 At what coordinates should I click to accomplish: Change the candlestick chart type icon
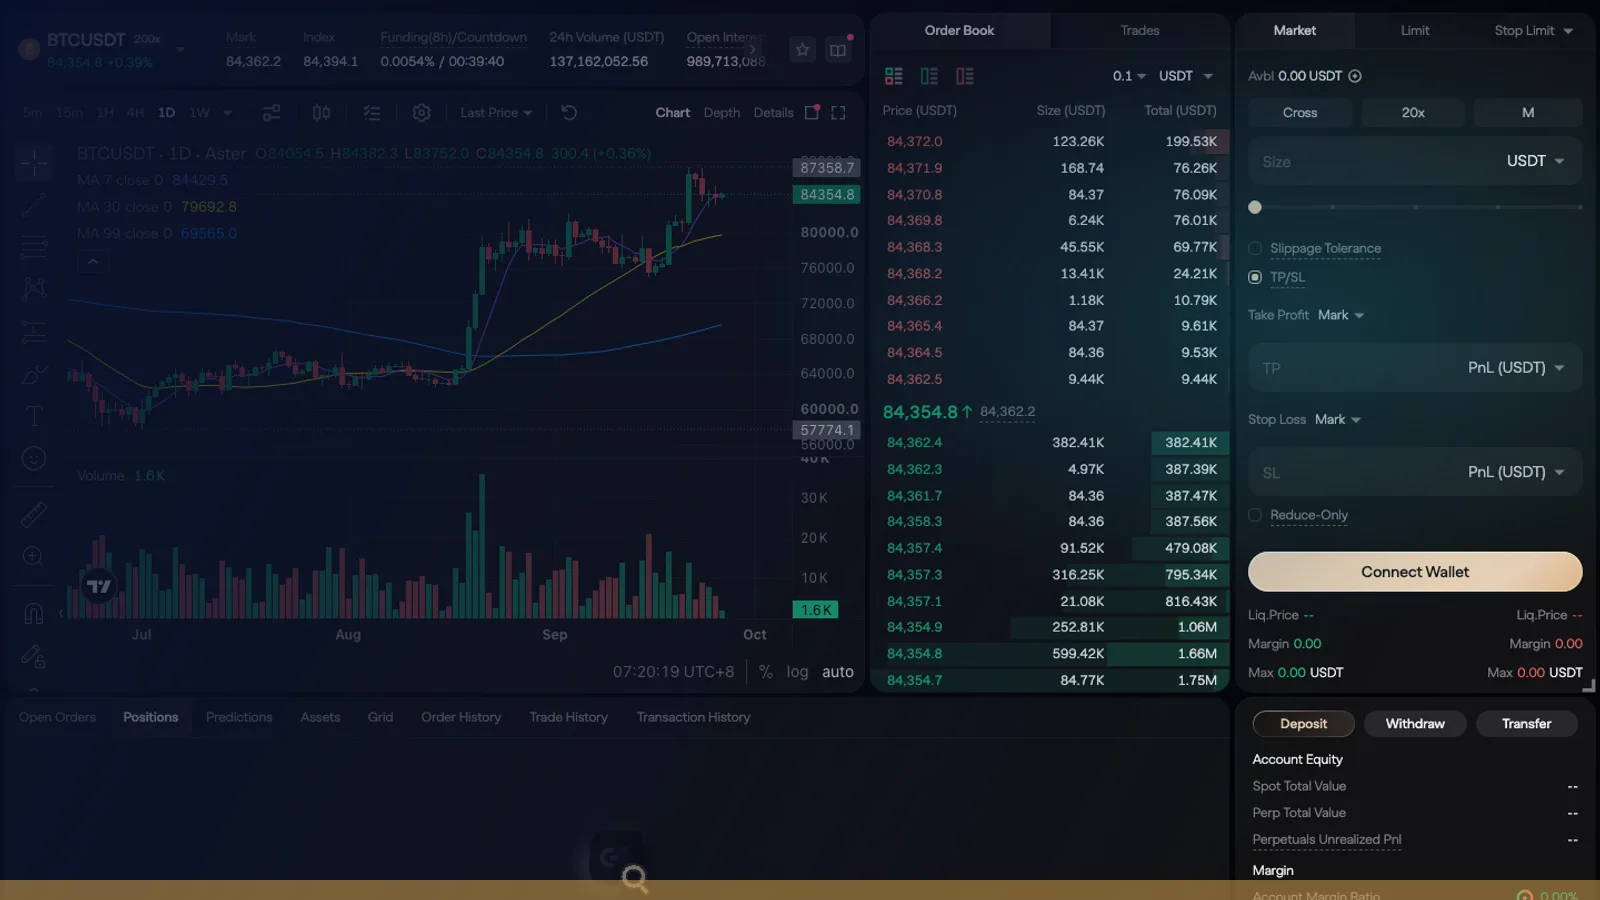(321, 113)
